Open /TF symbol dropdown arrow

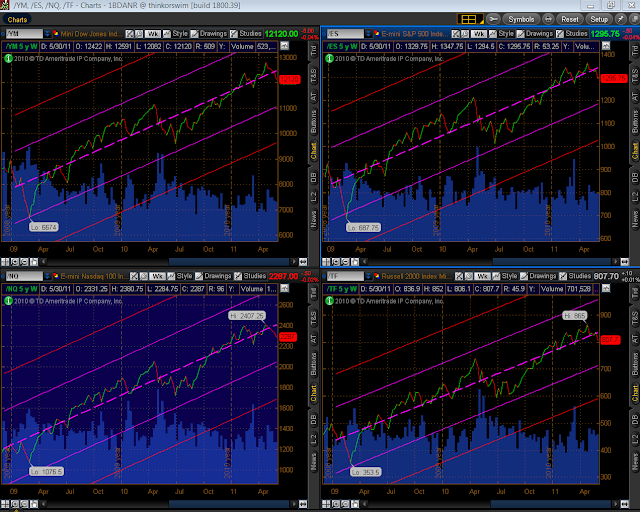click(369, 276)
